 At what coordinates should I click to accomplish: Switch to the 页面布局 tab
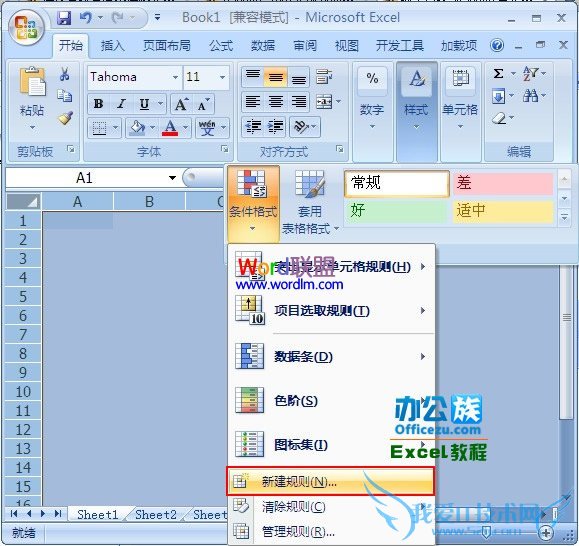[x=167, y=46]
